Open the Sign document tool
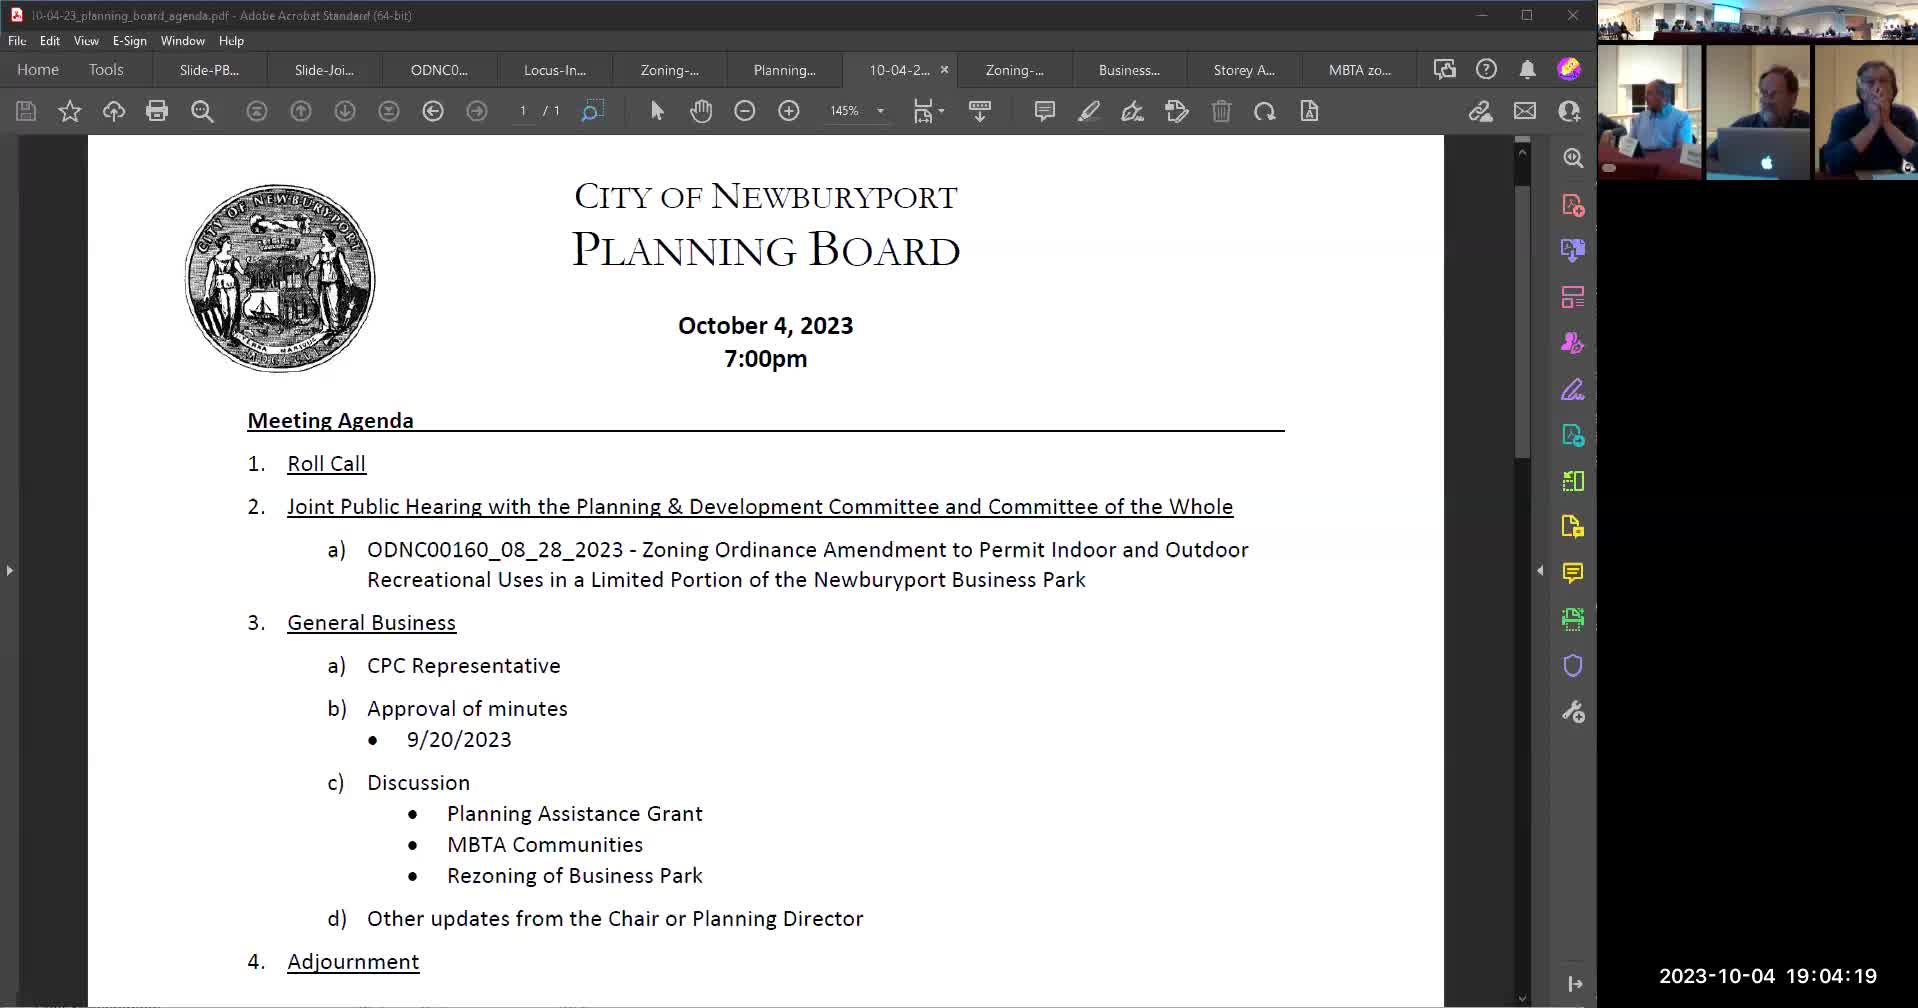 point(1133,111)
